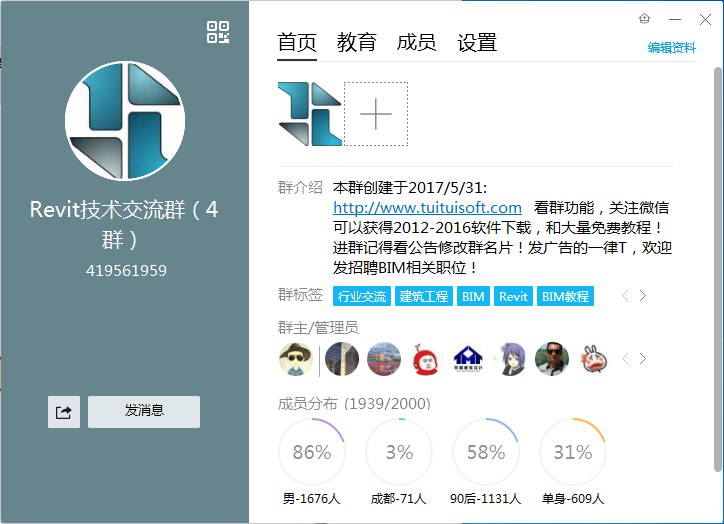Open the group home pin icon in the title bar
The image size is (724, 524).
(644, 19)
